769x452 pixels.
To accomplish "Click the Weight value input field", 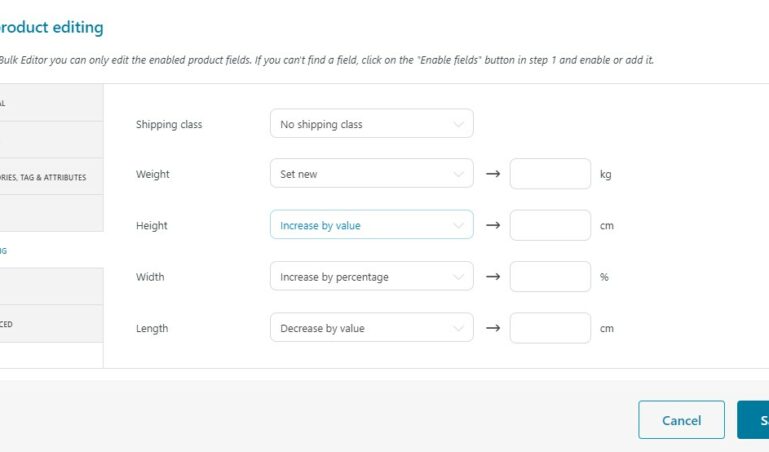I will (550, 174).
